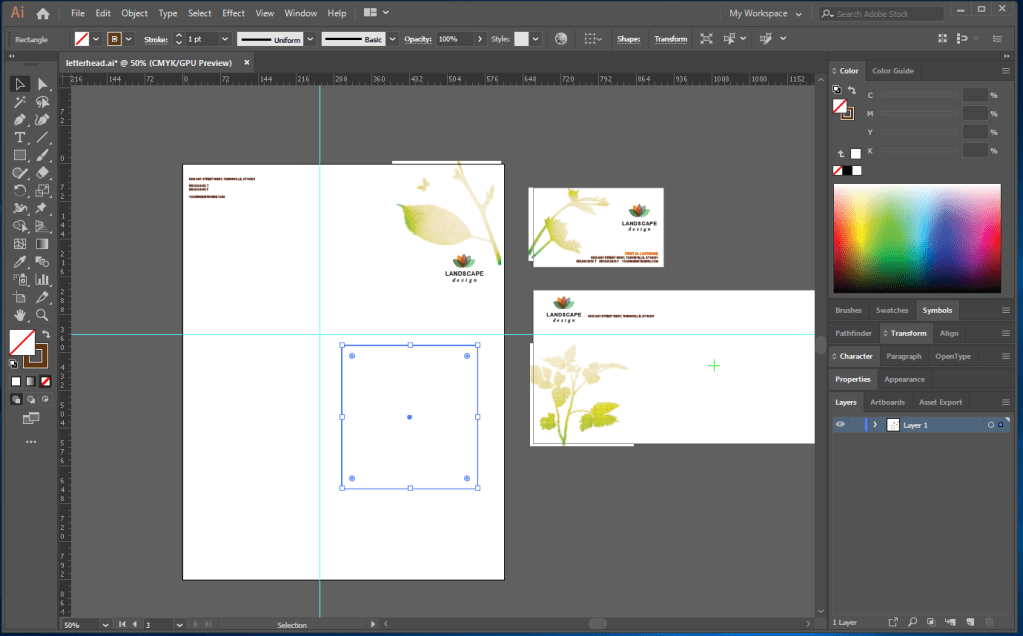
Task: Click the Home icon
Action: [x=42, y=13]
